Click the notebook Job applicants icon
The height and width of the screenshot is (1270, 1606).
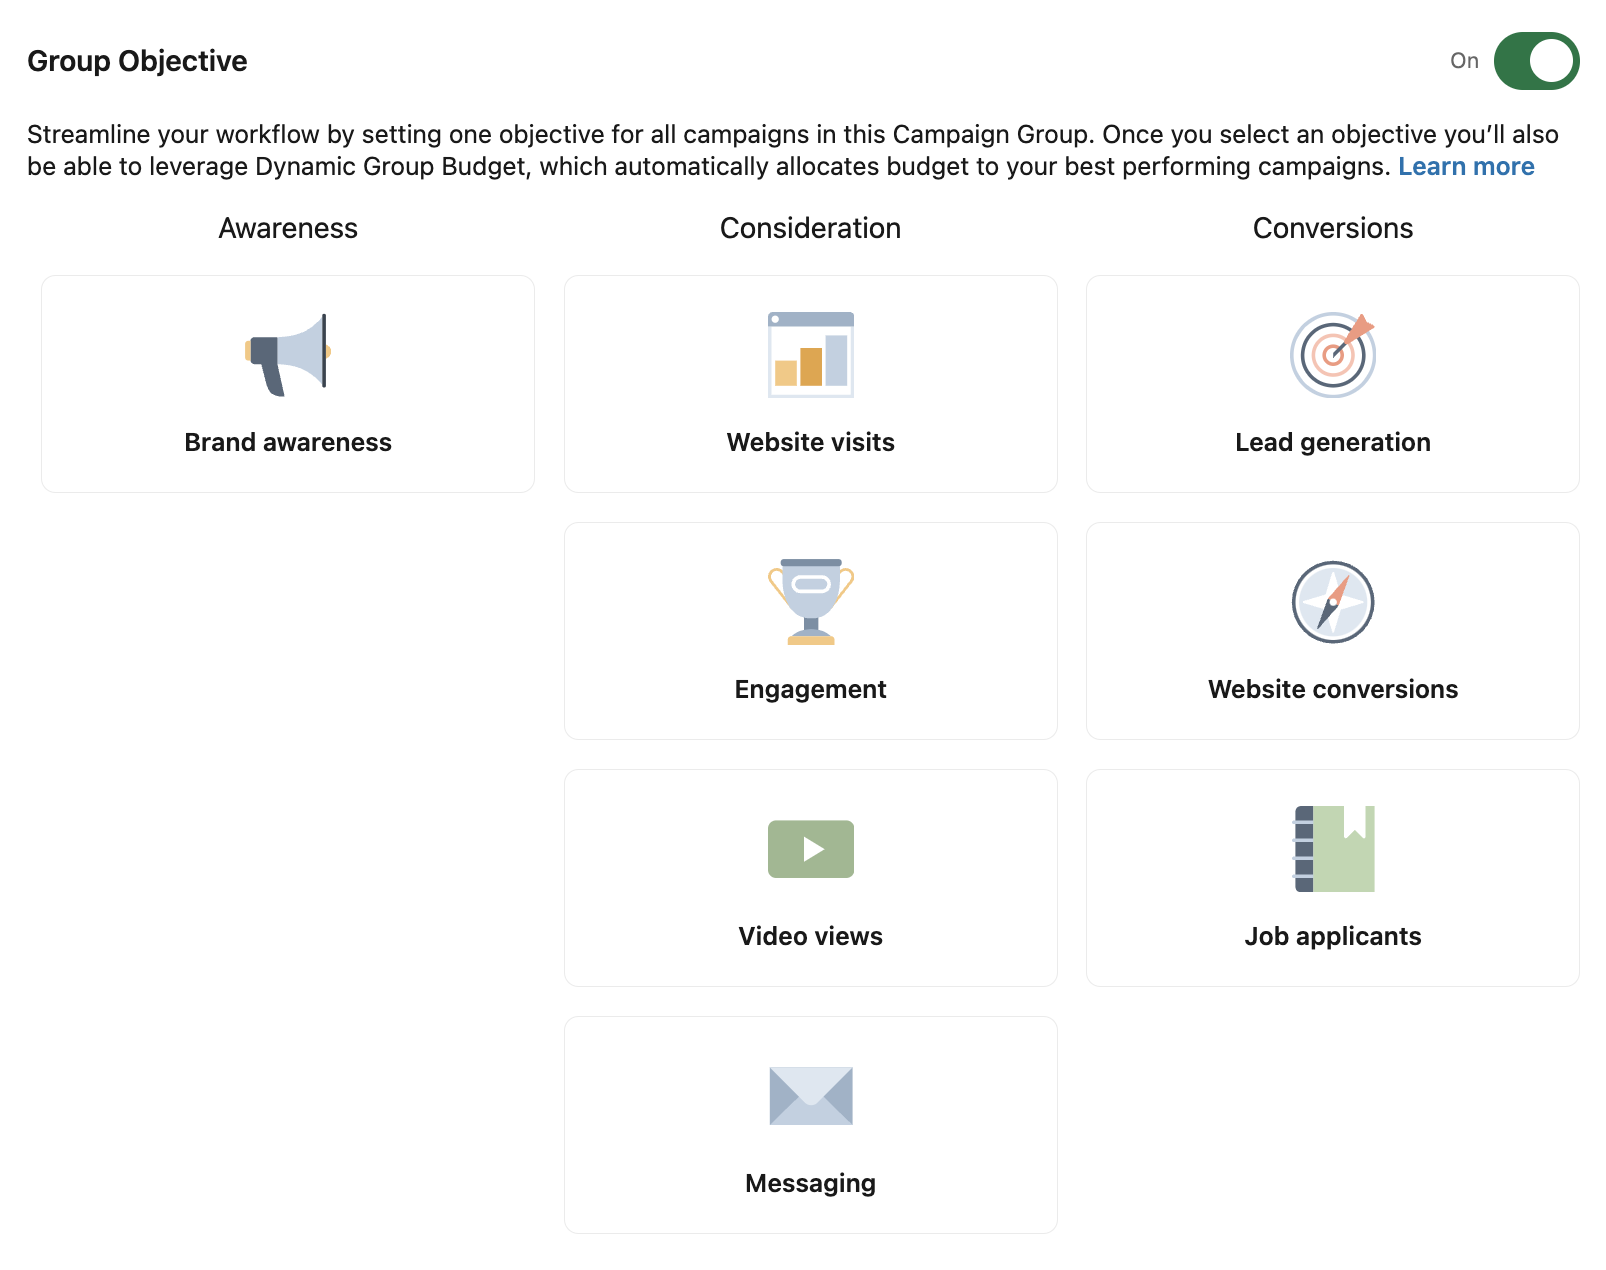[1334, 849]
